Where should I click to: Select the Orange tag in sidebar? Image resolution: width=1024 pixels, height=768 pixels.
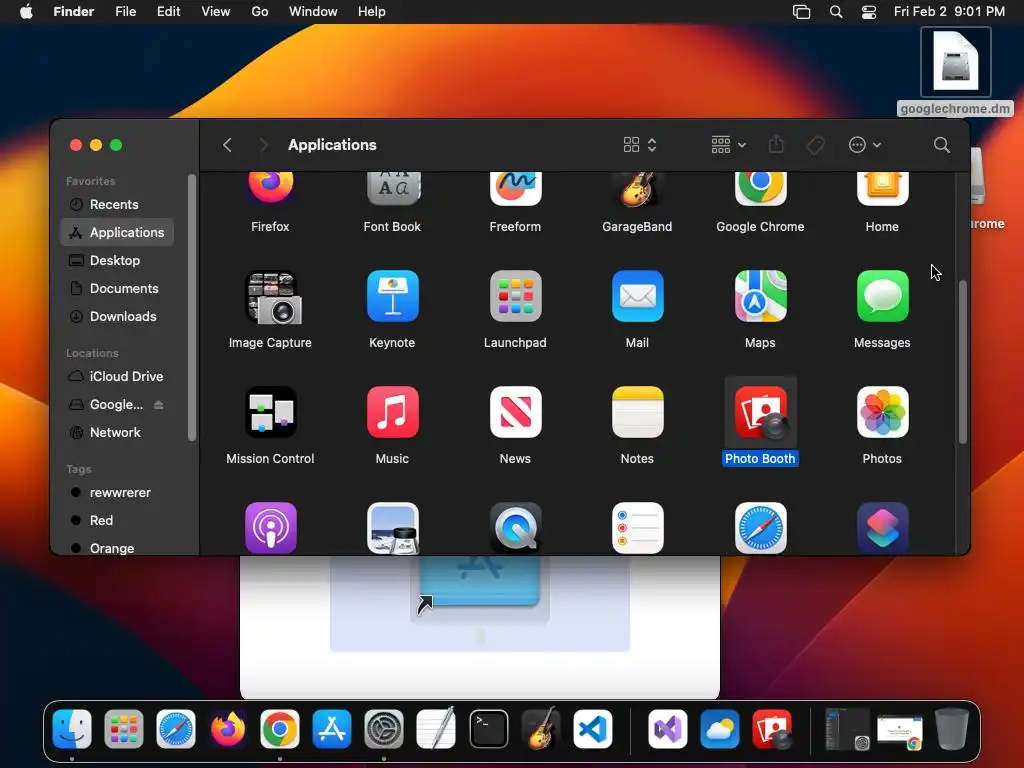point(117,547)
